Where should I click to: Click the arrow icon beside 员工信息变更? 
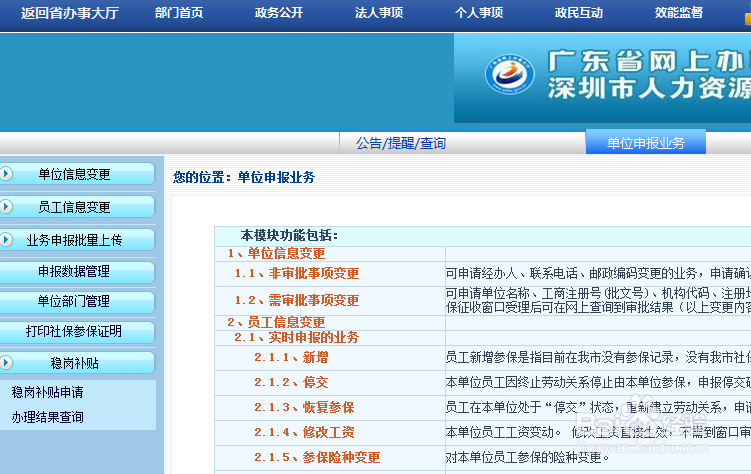[6, 206]
